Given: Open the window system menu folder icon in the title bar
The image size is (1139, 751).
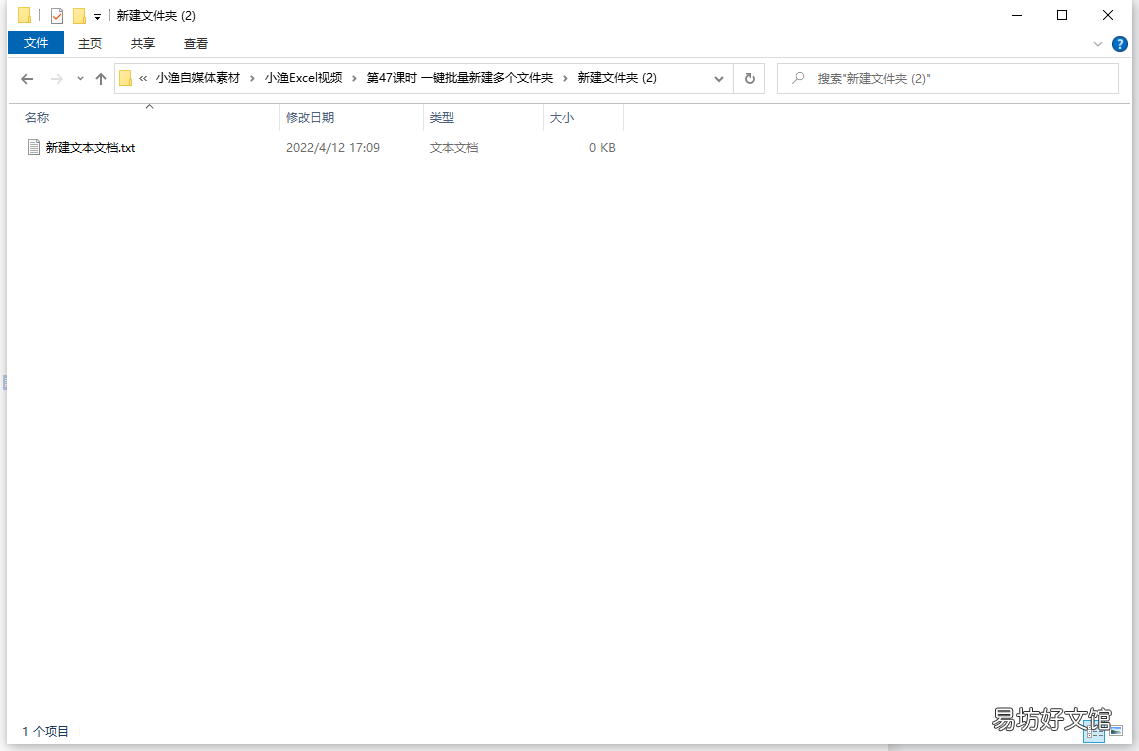Looking at the screenshot, I should coord(24,15).
